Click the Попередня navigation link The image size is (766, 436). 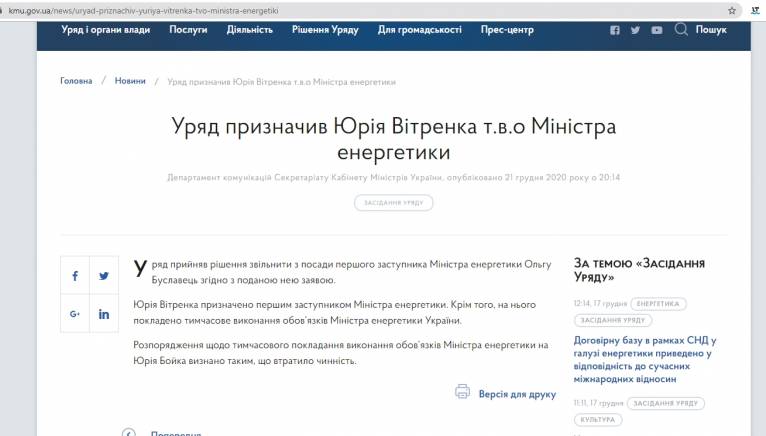click(176, 433)
